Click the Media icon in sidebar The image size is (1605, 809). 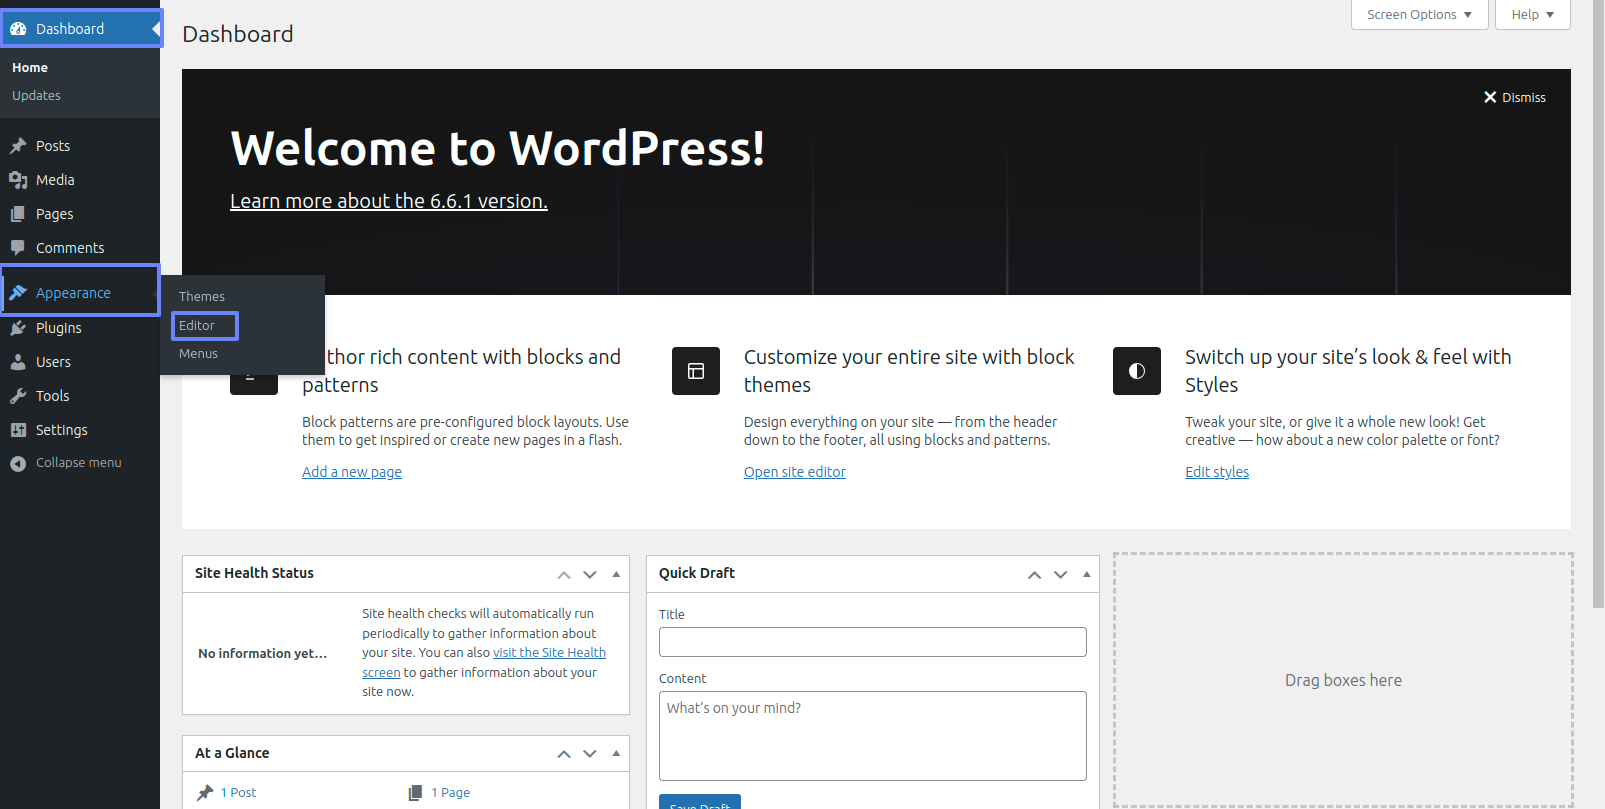click(x=18, y=180)
